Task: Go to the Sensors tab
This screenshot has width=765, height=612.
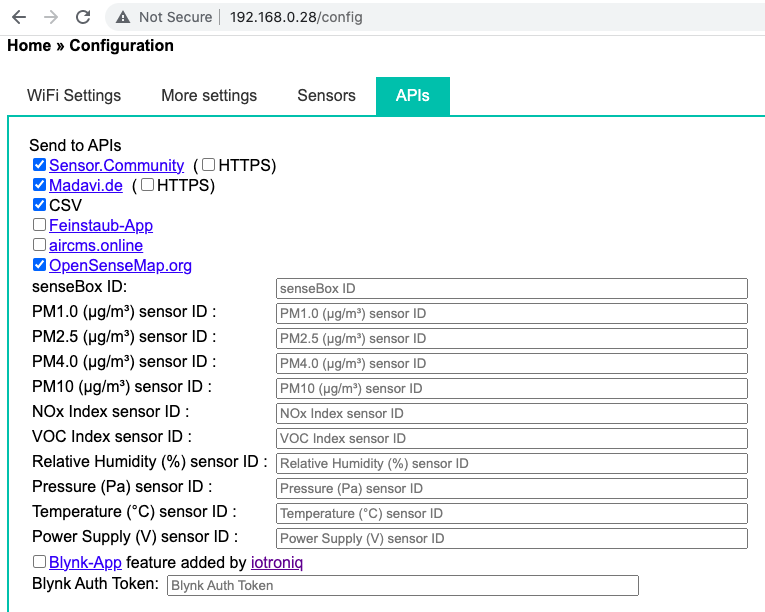Action: pos(326,96)
